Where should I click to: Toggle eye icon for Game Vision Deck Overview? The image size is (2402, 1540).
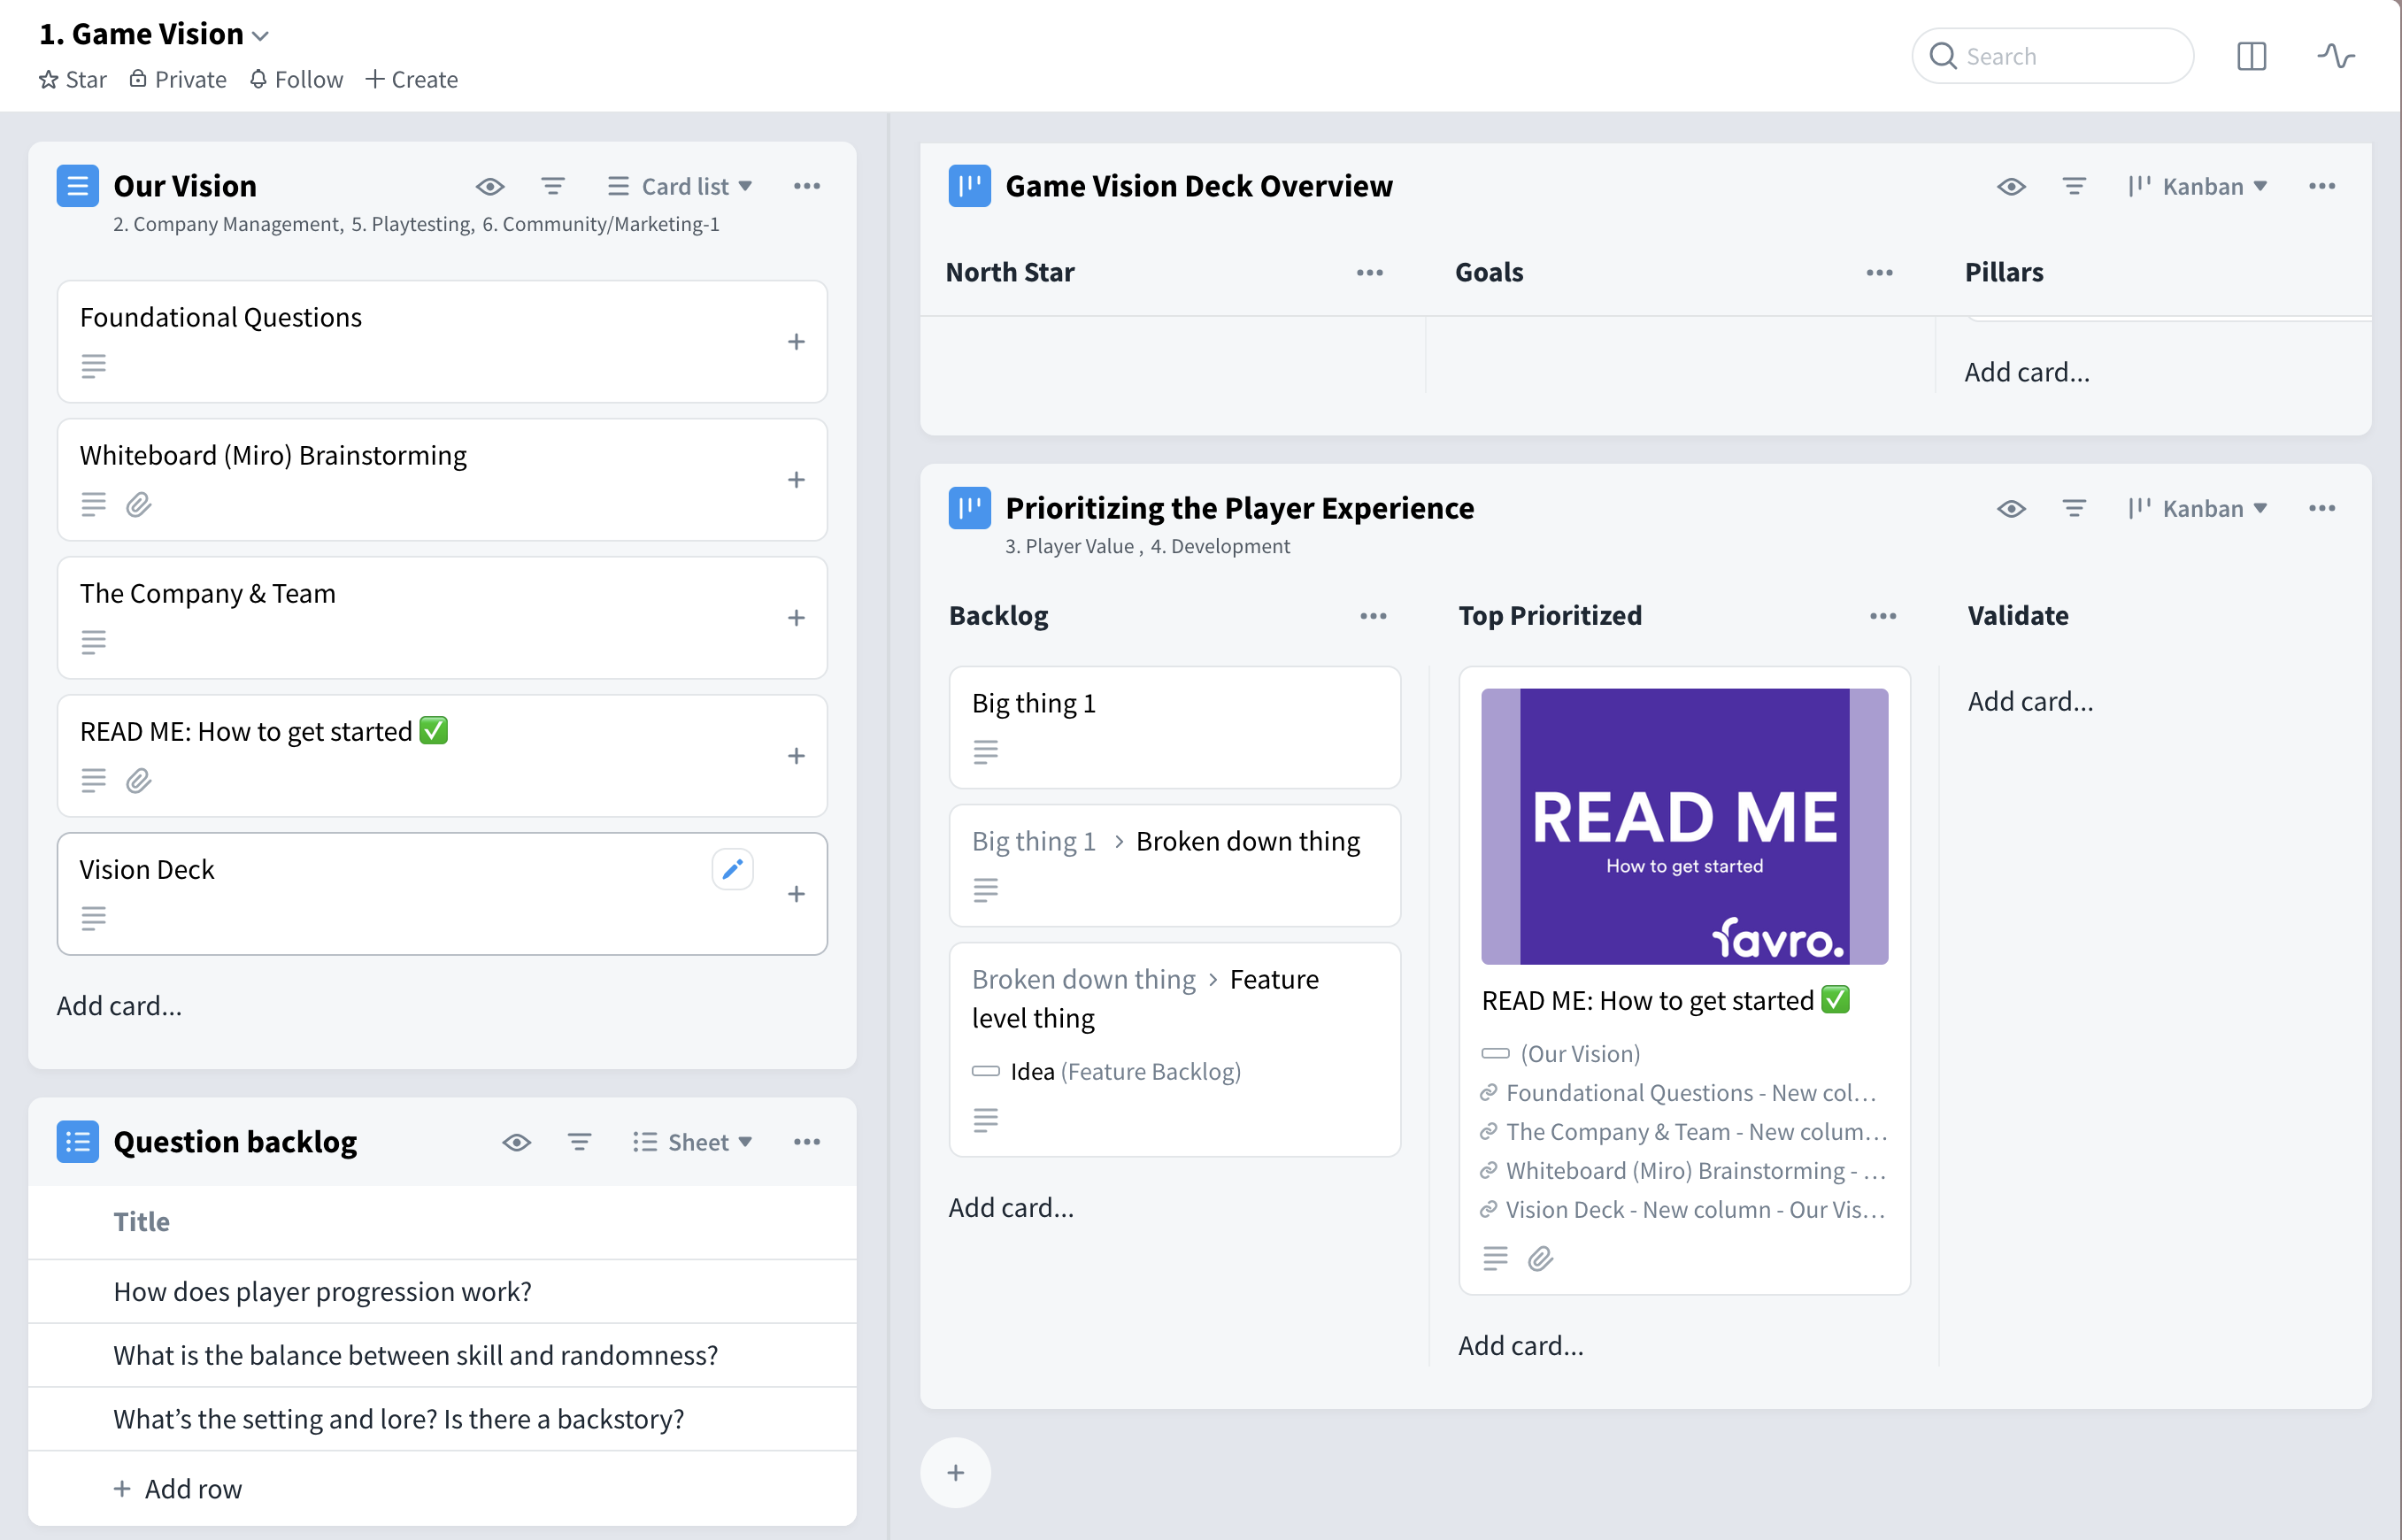2011,186
